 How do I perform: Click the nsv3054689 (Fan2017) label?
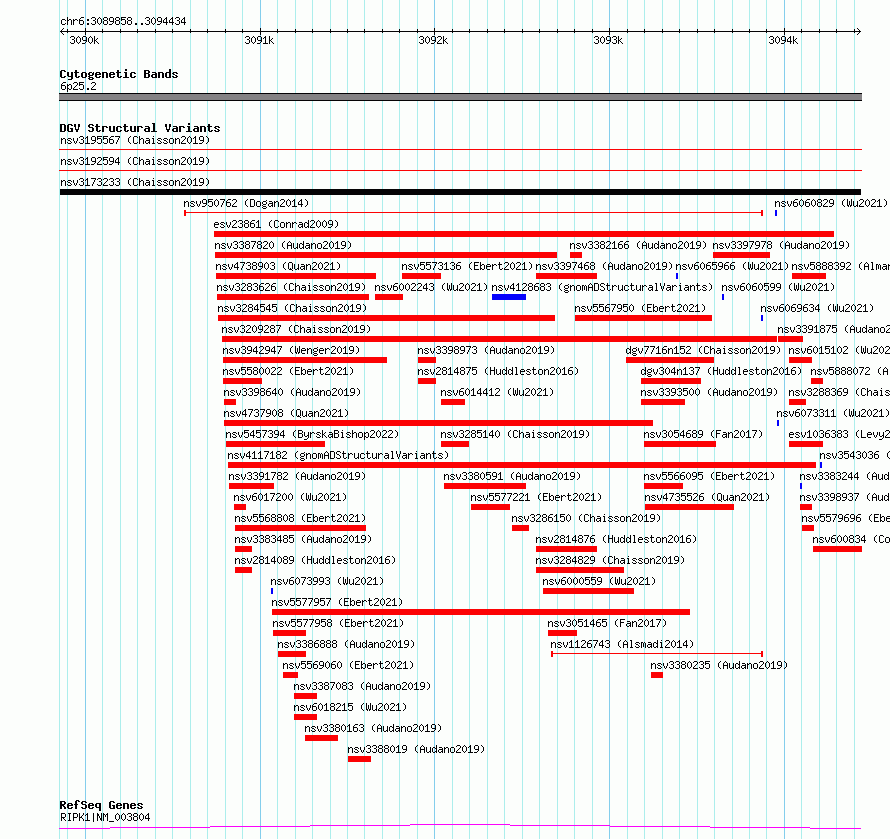[x=703, y=434]
